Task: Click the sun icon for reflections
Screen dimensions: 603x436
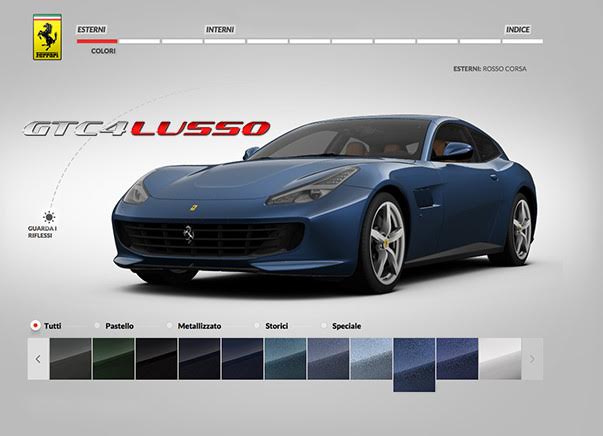Action: (47, 216)
